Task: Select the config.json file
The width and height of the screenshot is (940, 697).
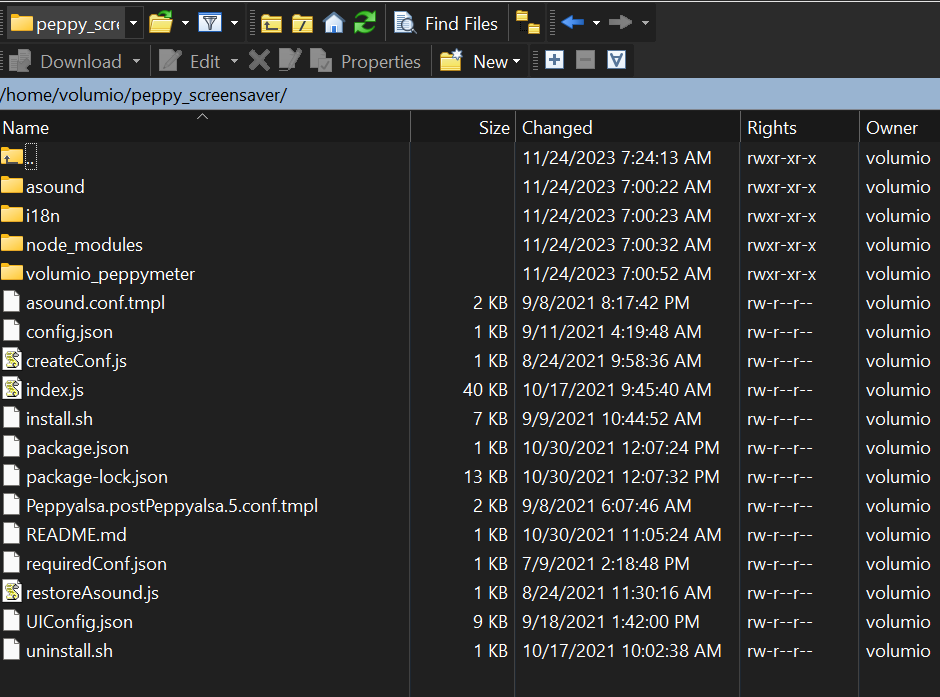Action: (57, 331)
